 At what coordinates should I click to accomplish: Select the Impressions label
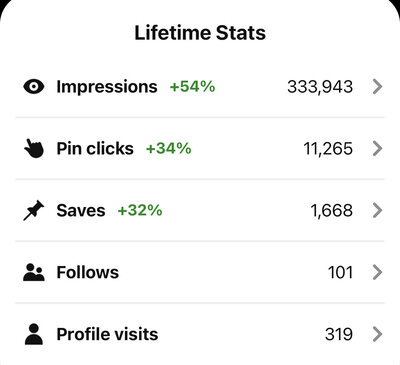point(107,87)
